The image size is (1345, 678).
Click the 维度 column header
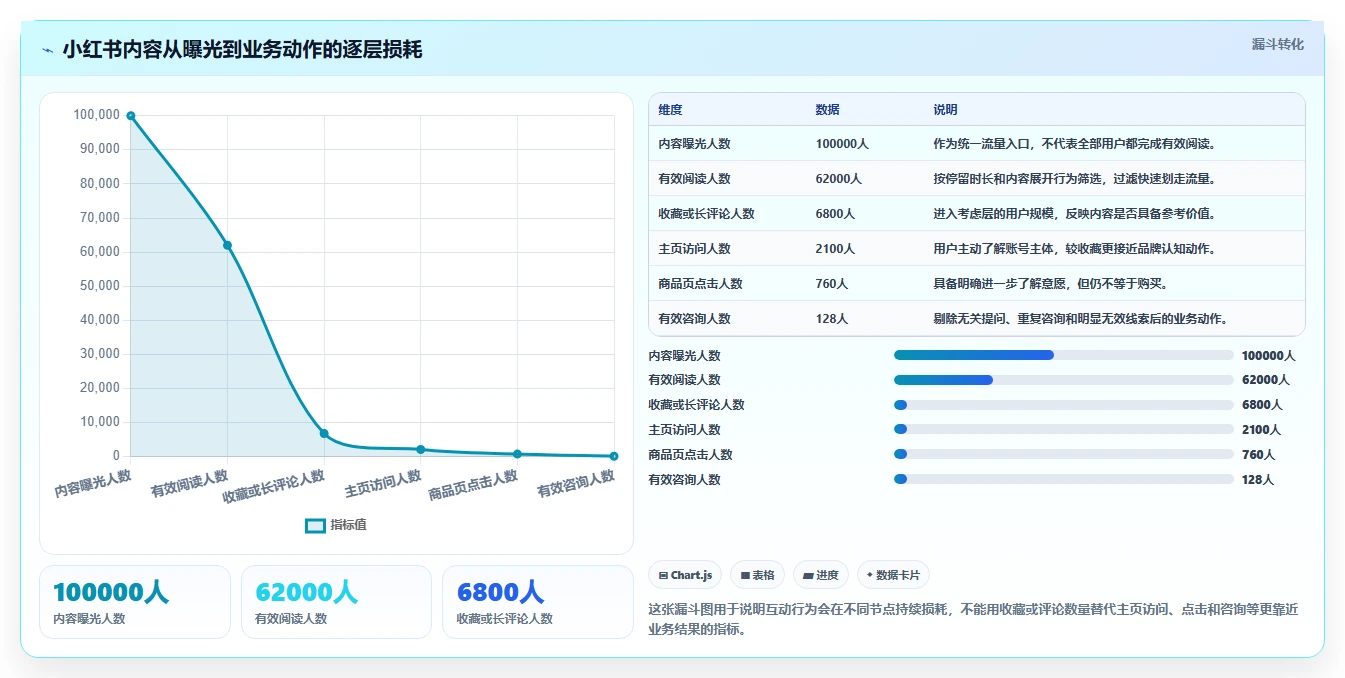tap(670, 110)
